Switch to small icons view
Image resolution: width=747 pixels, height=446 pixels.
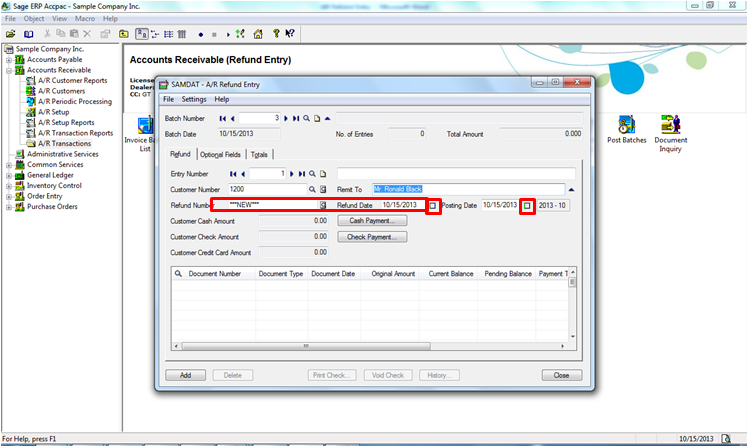[155, 34]
